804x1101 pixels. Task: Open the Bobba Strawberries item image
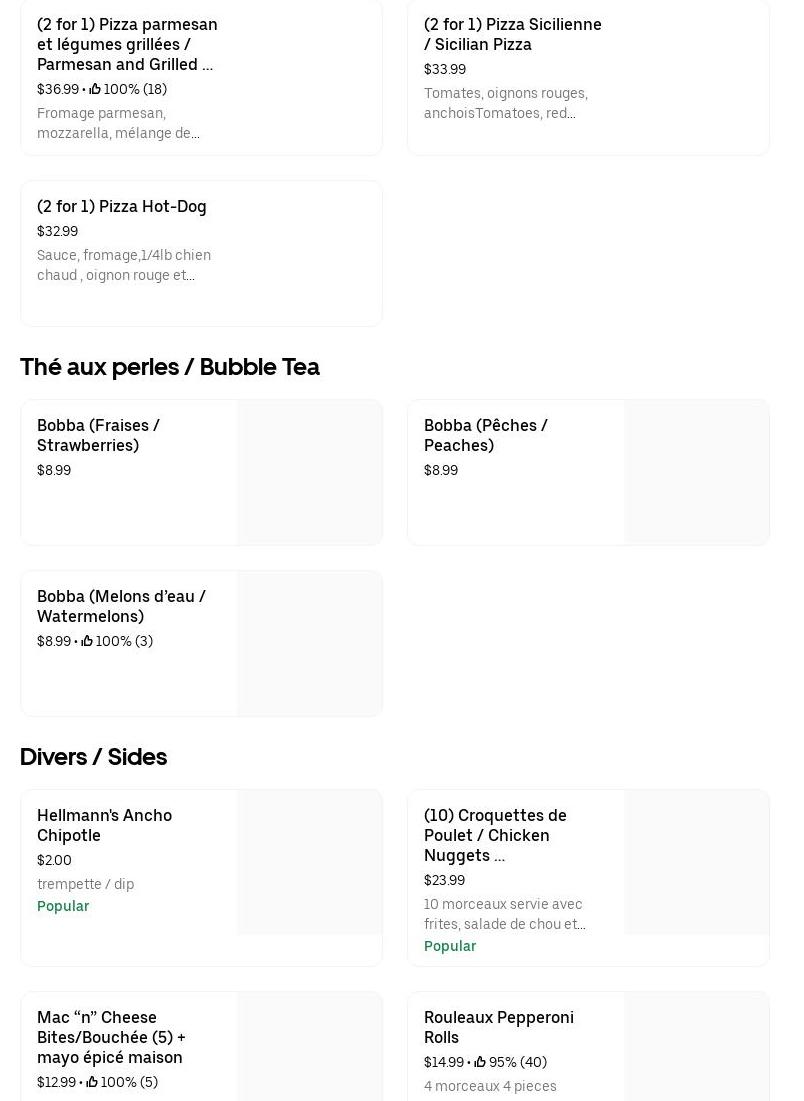click(x=310, y=473)
